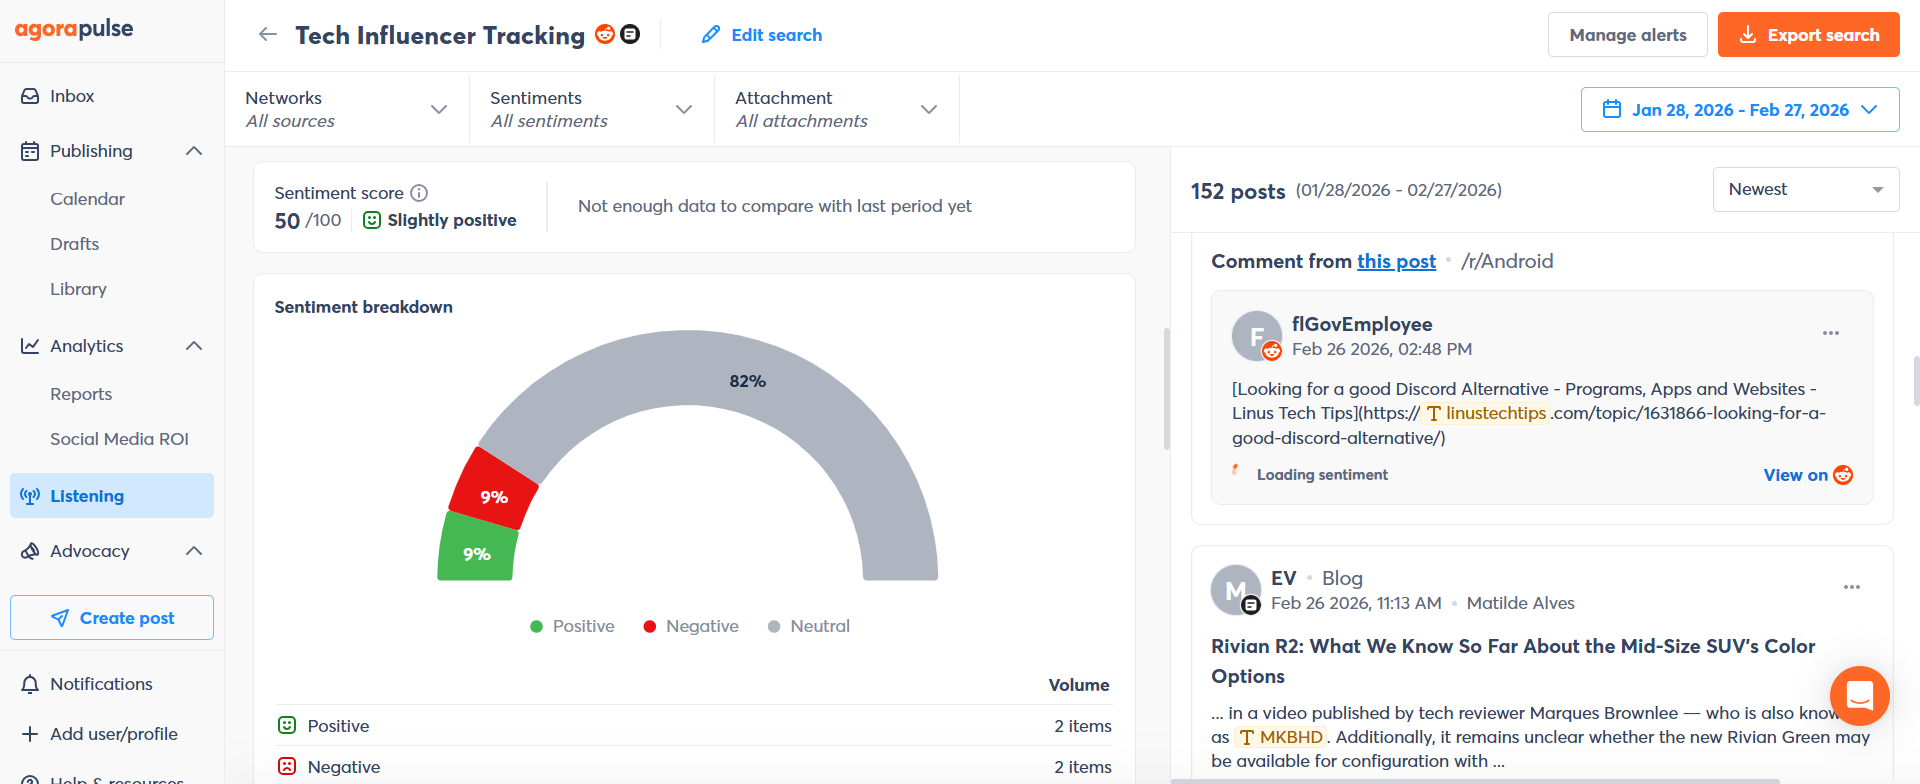The image size is (1920, 784).
Task: Click Manage alerts button
Action: 1628,35
